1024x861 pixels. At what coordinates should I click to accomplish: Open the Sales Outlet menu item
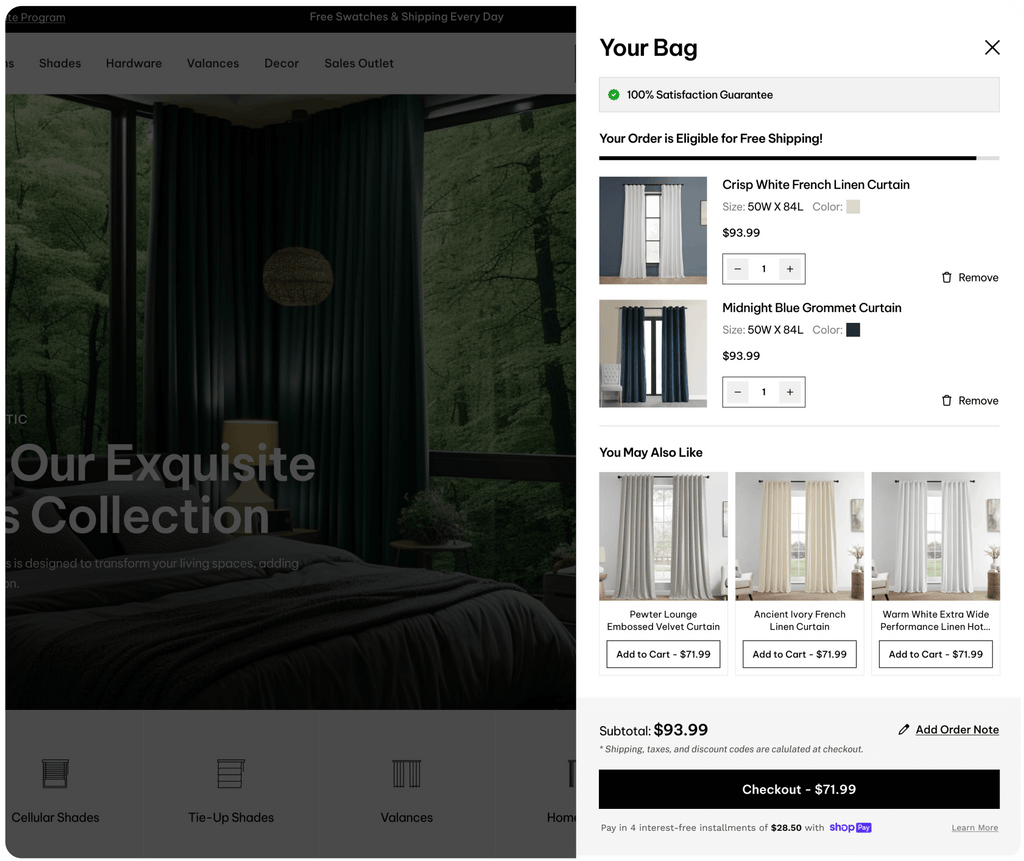pos(359,63)
